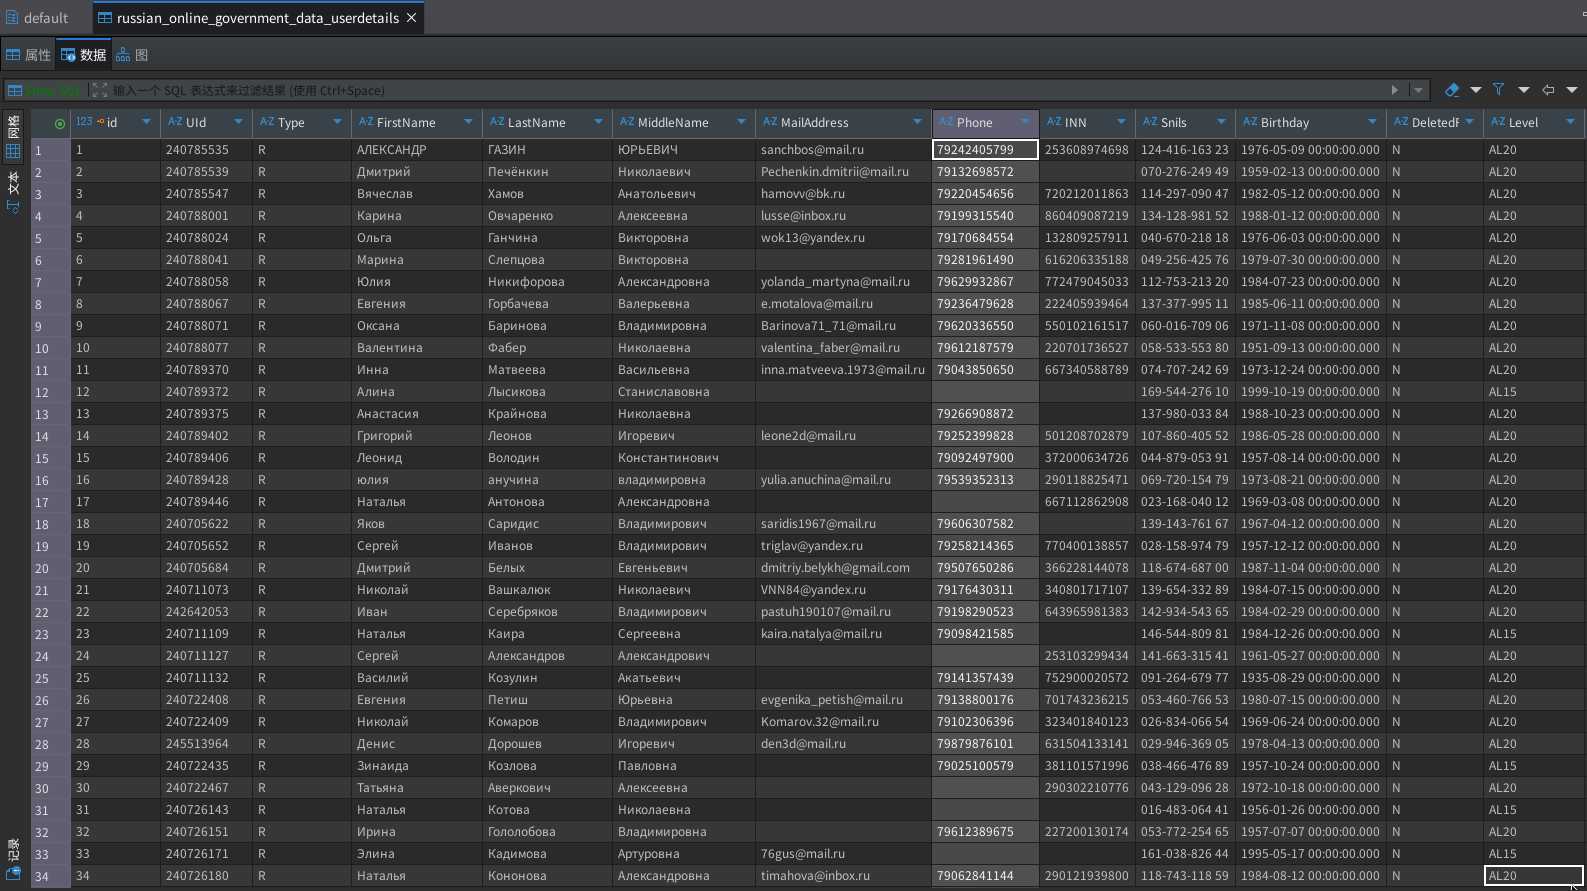Open the id column filter dropdown

coord(146,122)
